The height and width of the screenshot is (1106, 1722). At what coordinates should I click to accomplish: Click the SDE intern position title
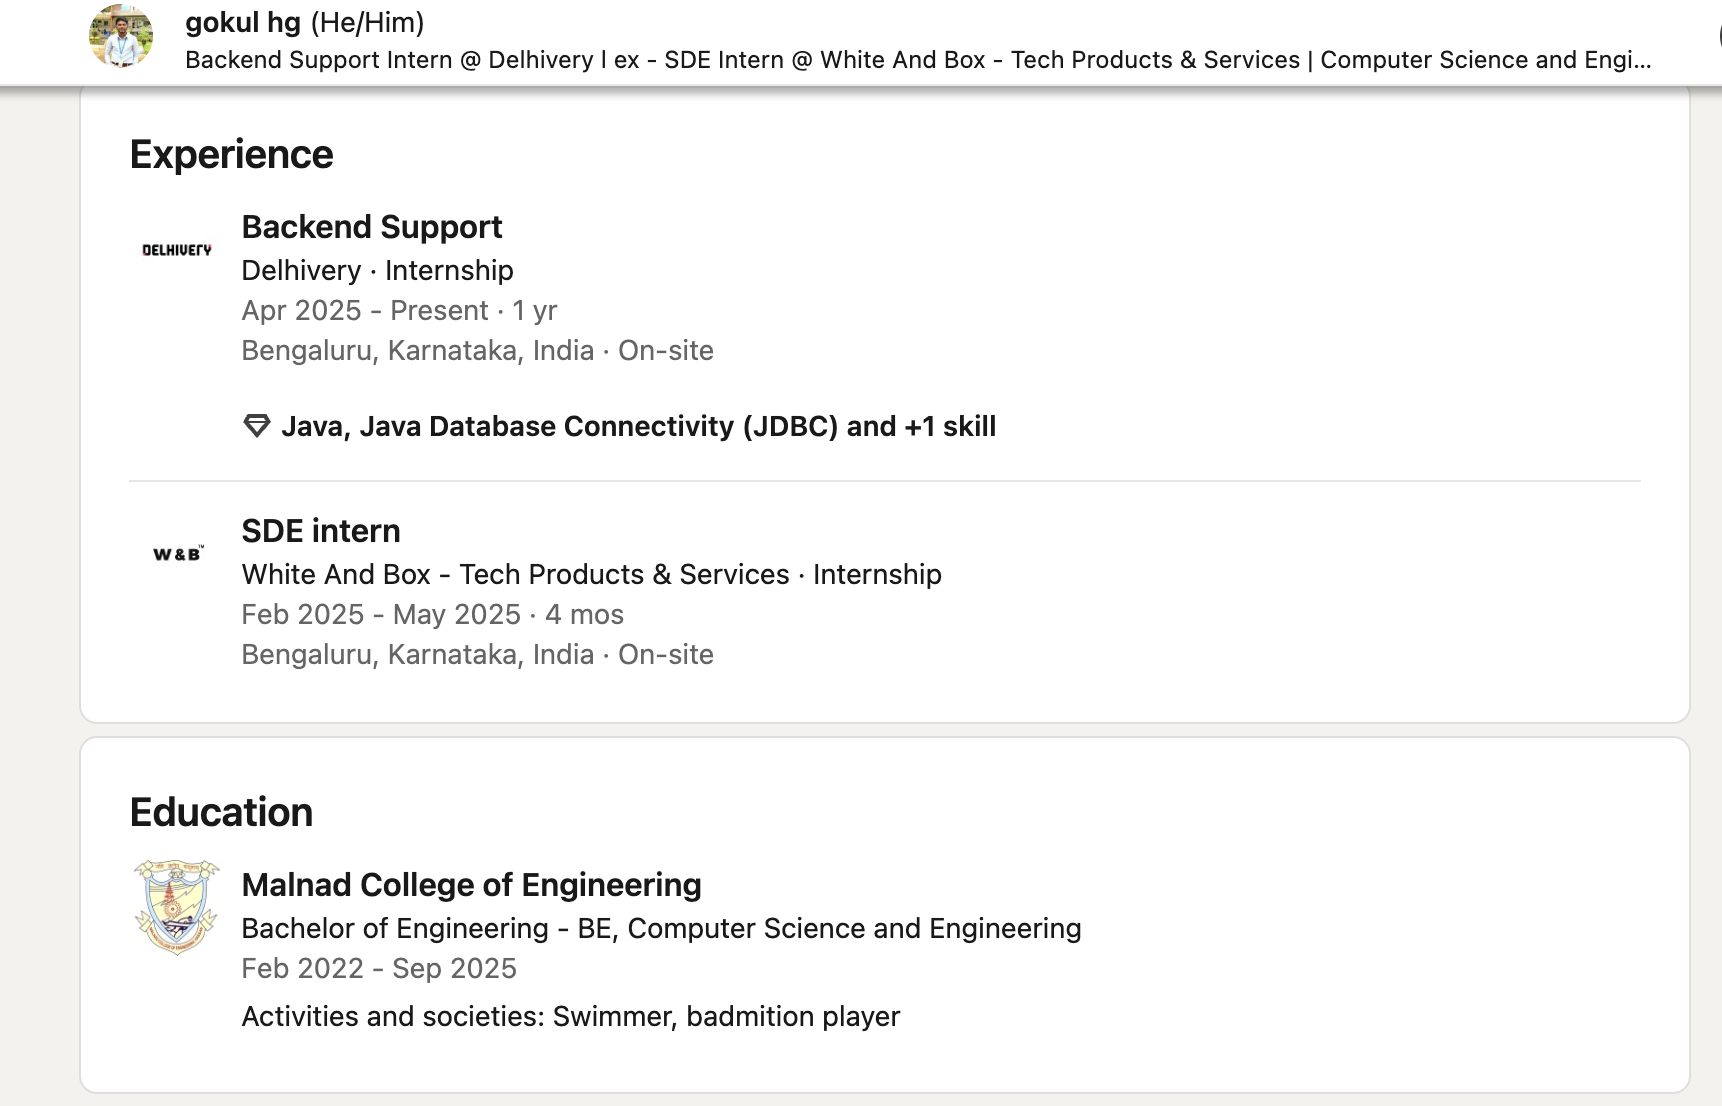[320, 530]
